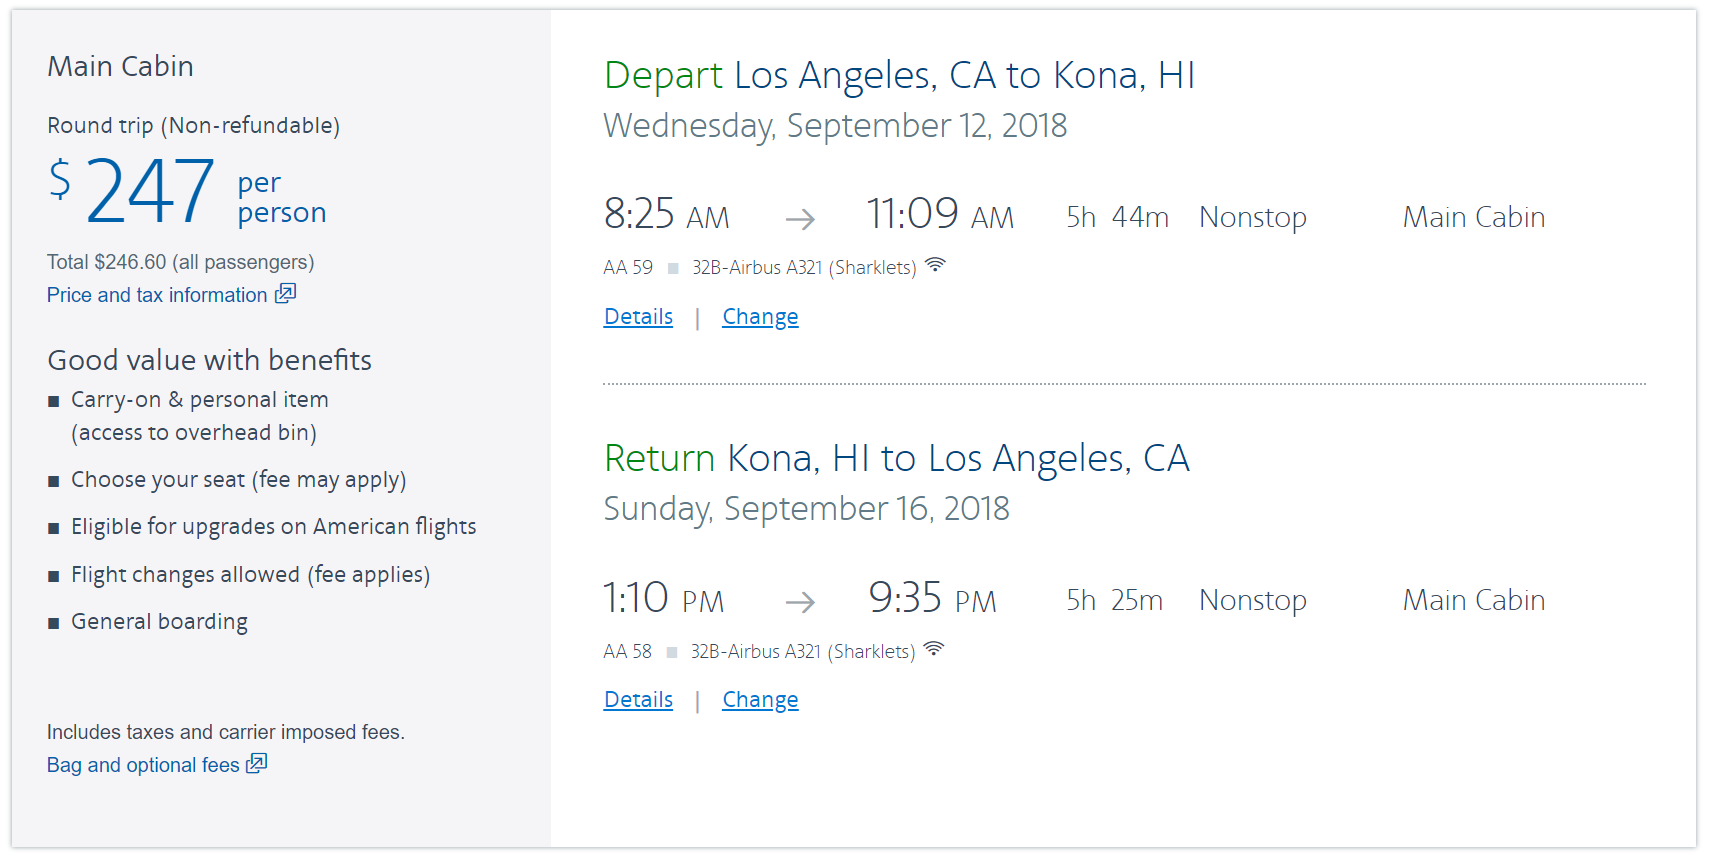Click the square bullet beside General boarding
The height and width of the screenshot is (858, 1710).
coord(54,623)
